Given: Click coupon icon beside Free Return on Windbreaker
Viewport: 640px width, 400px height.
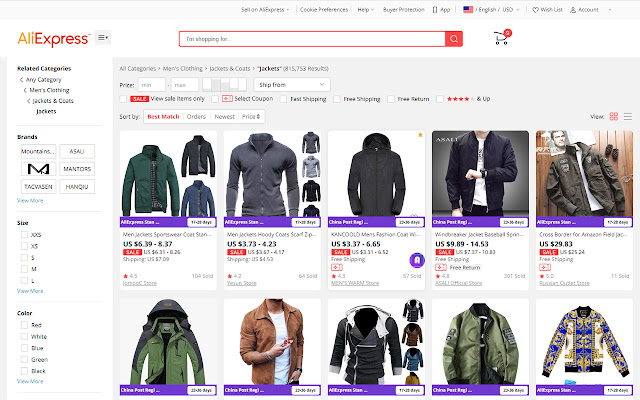Looking at the screenshot, I should click(441, 267).
